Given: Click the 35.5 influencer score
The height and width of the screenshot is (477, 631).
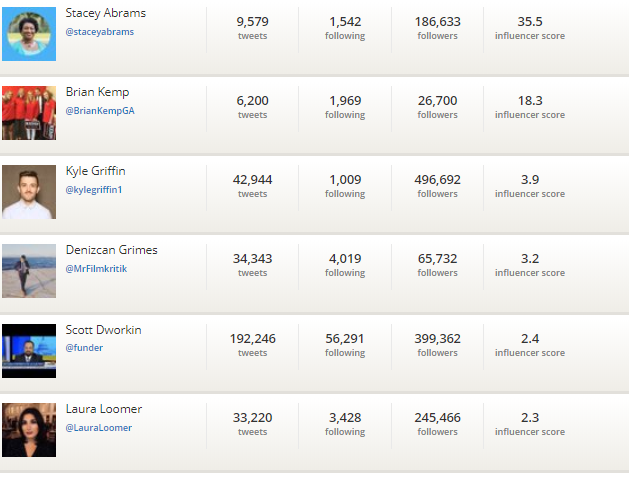Looking at the screenshot, I should [530, 22].
